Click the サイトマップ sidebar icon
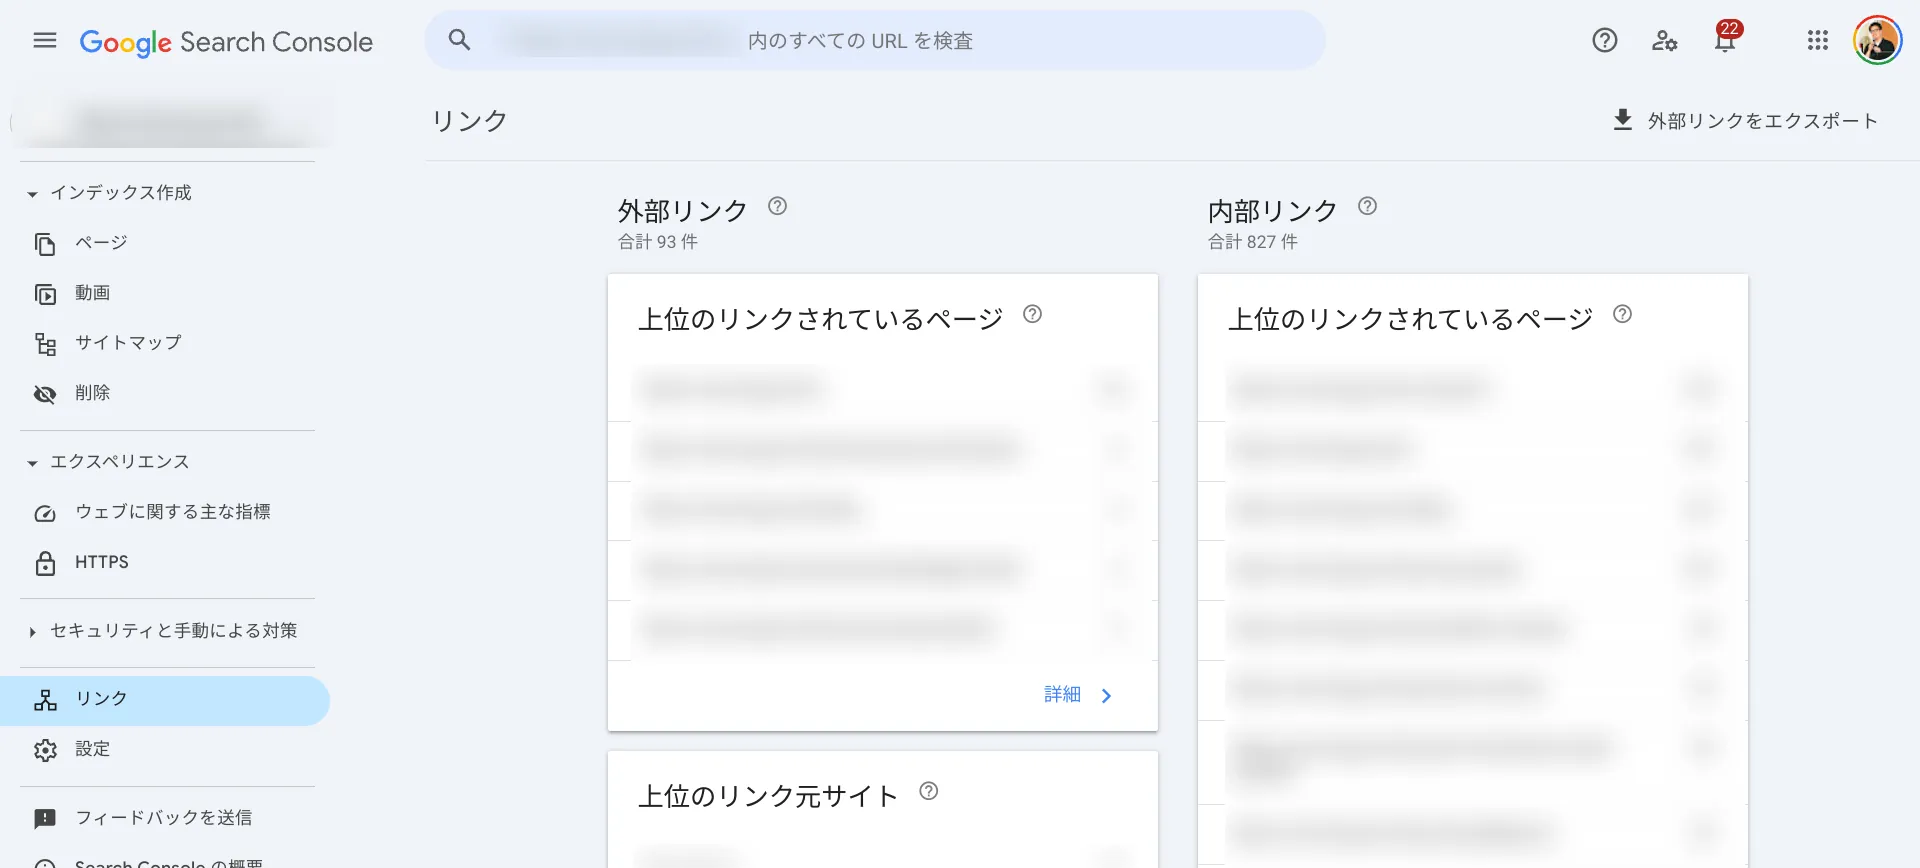 (x=45, y=344)
